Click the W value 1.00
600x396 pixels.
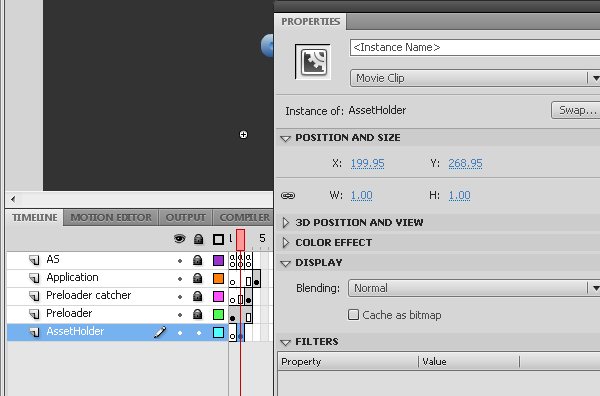tap(362, 196)
